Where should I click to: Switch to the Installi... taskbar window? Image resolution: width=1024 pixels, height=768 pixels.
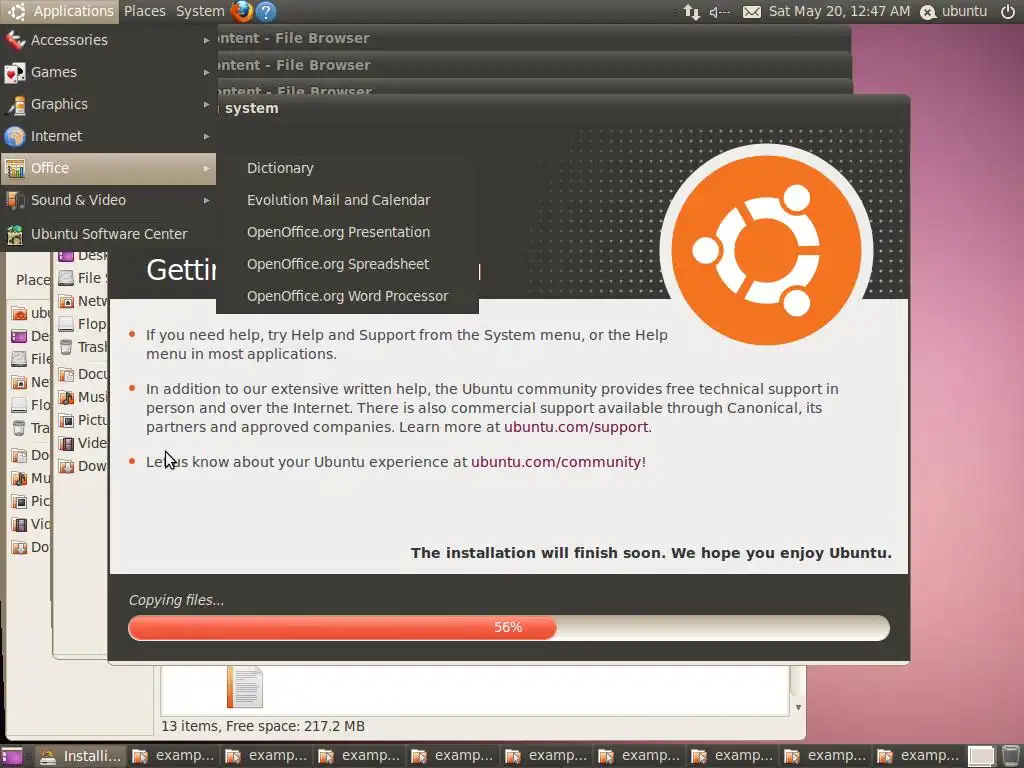pos(81,756)
